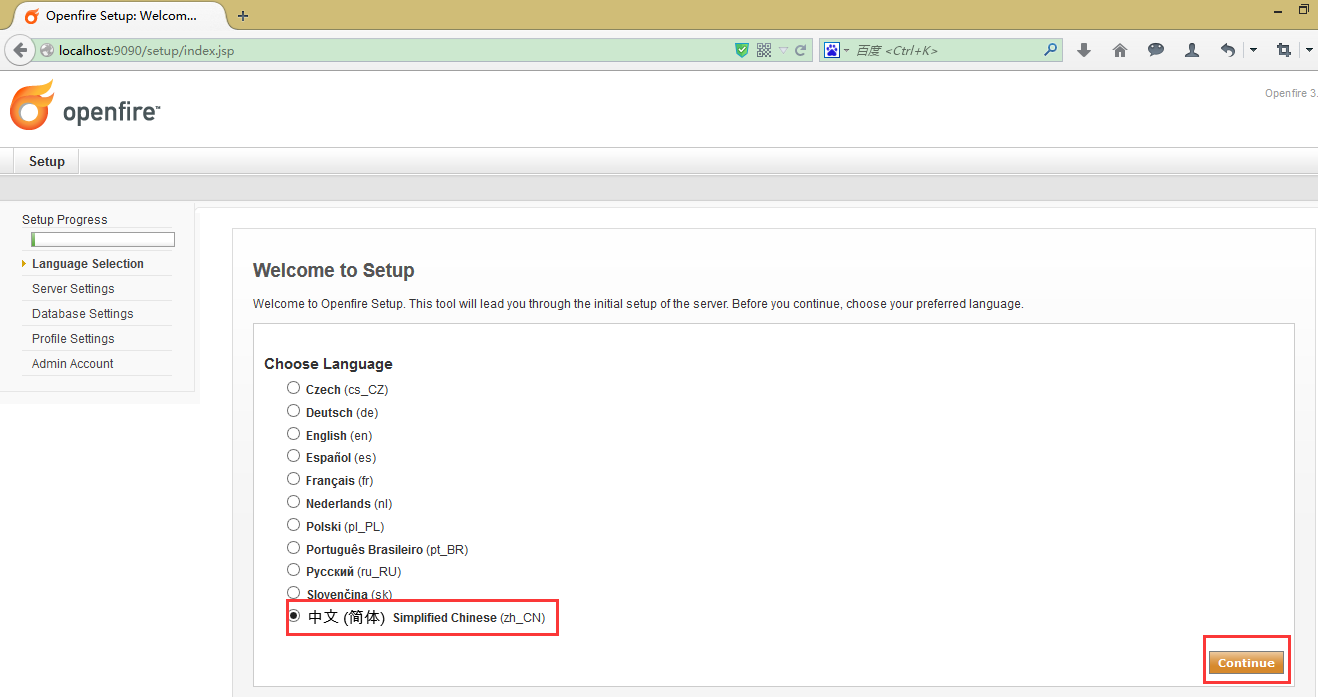
Task: Click Admin Account in the sidebar
Action: (73, 364)
